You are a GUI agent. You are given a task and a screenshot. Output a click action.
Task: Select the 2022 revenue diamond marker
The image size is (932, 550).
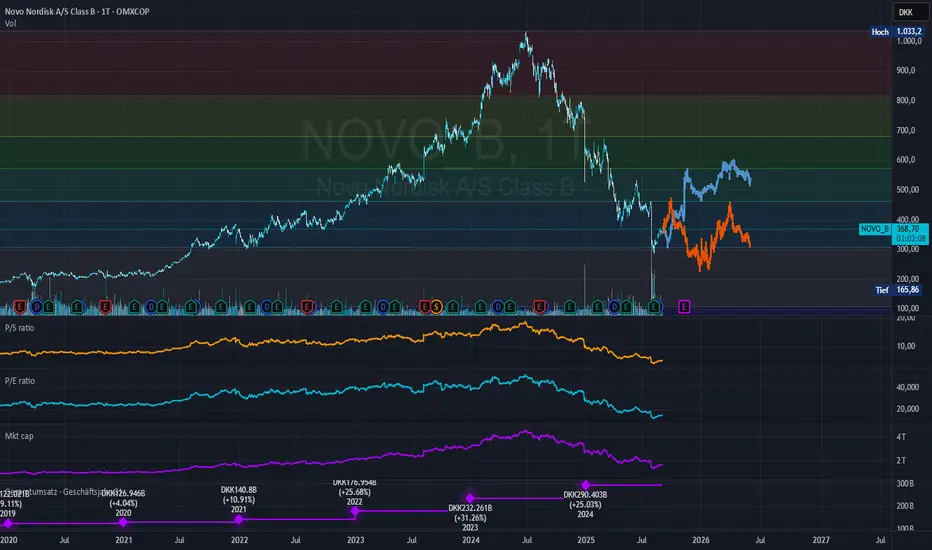click(x=355, y=511)
